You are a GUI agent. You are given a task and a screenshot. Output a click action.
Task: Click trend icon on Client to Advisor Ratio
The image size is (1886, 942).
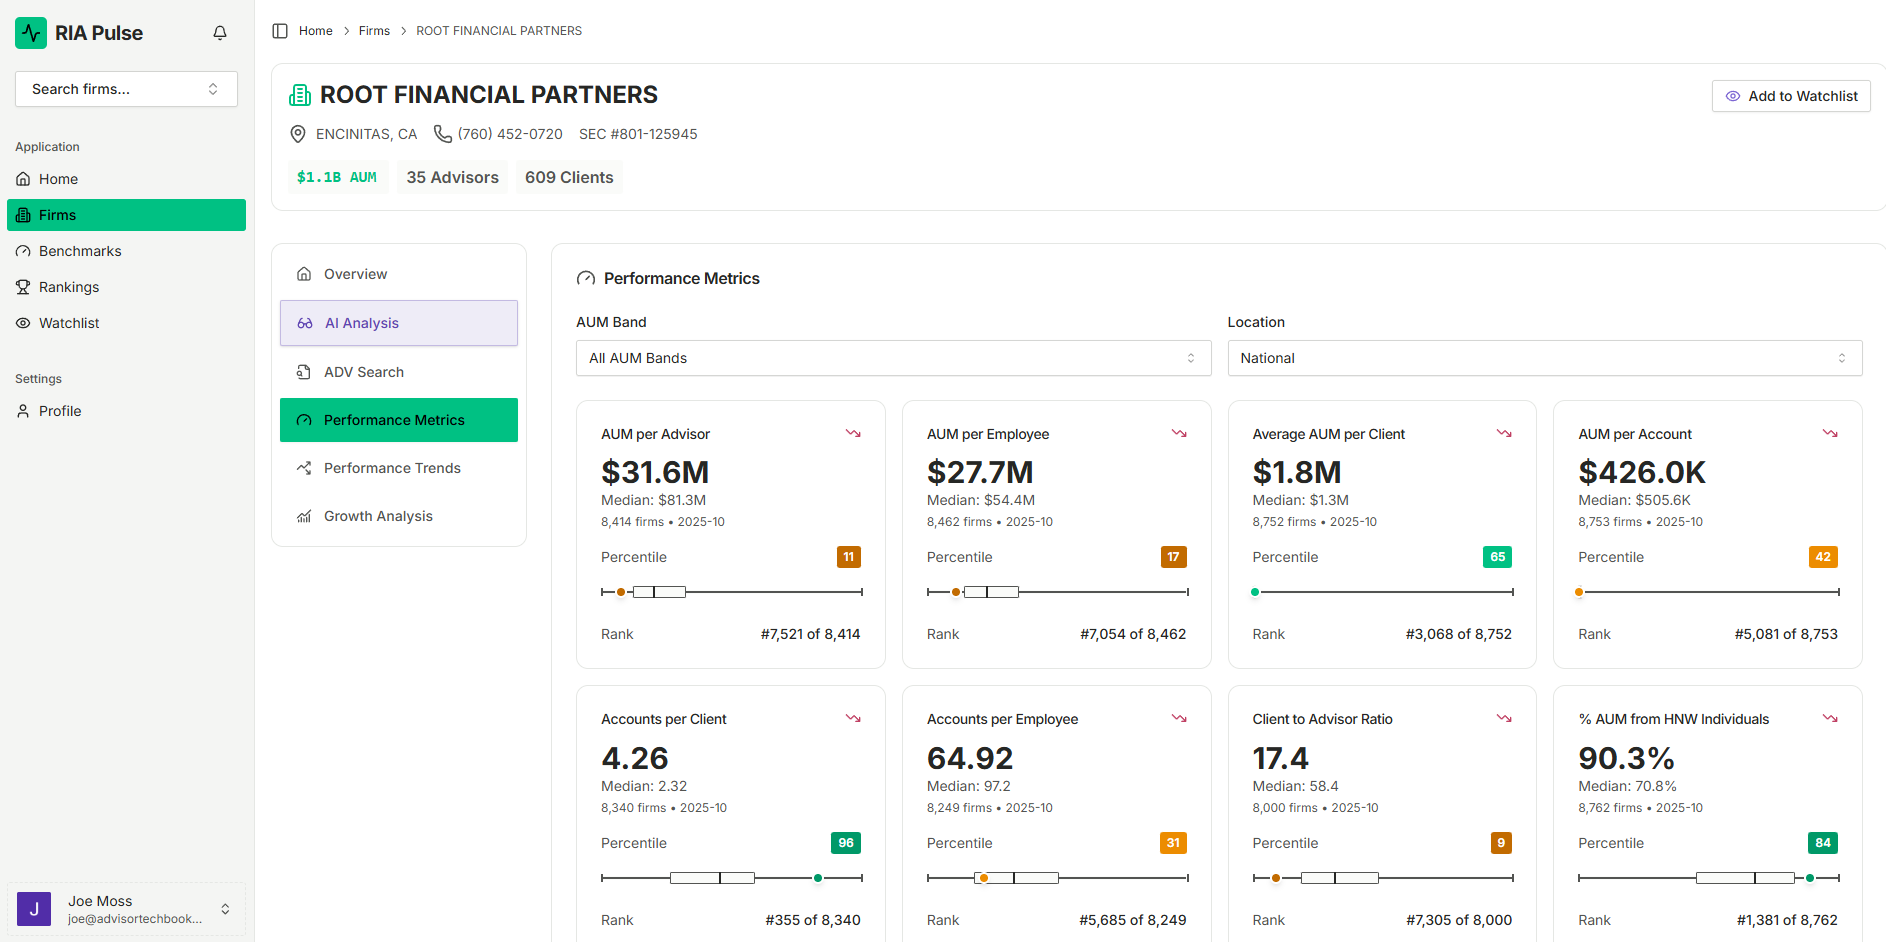point(1504,718)
